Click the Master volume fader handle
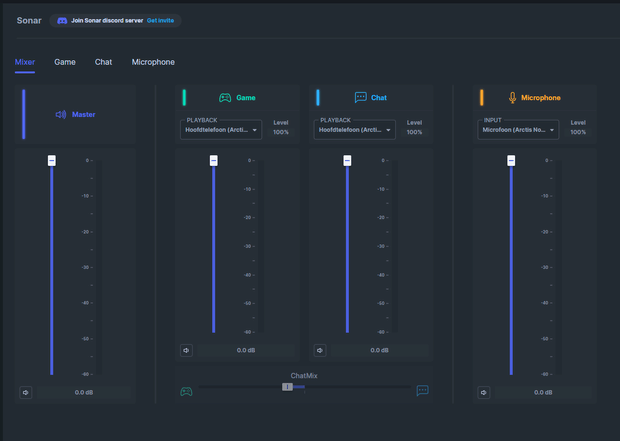This screenshot has width=620, height=441. click(x=52, y=161)
